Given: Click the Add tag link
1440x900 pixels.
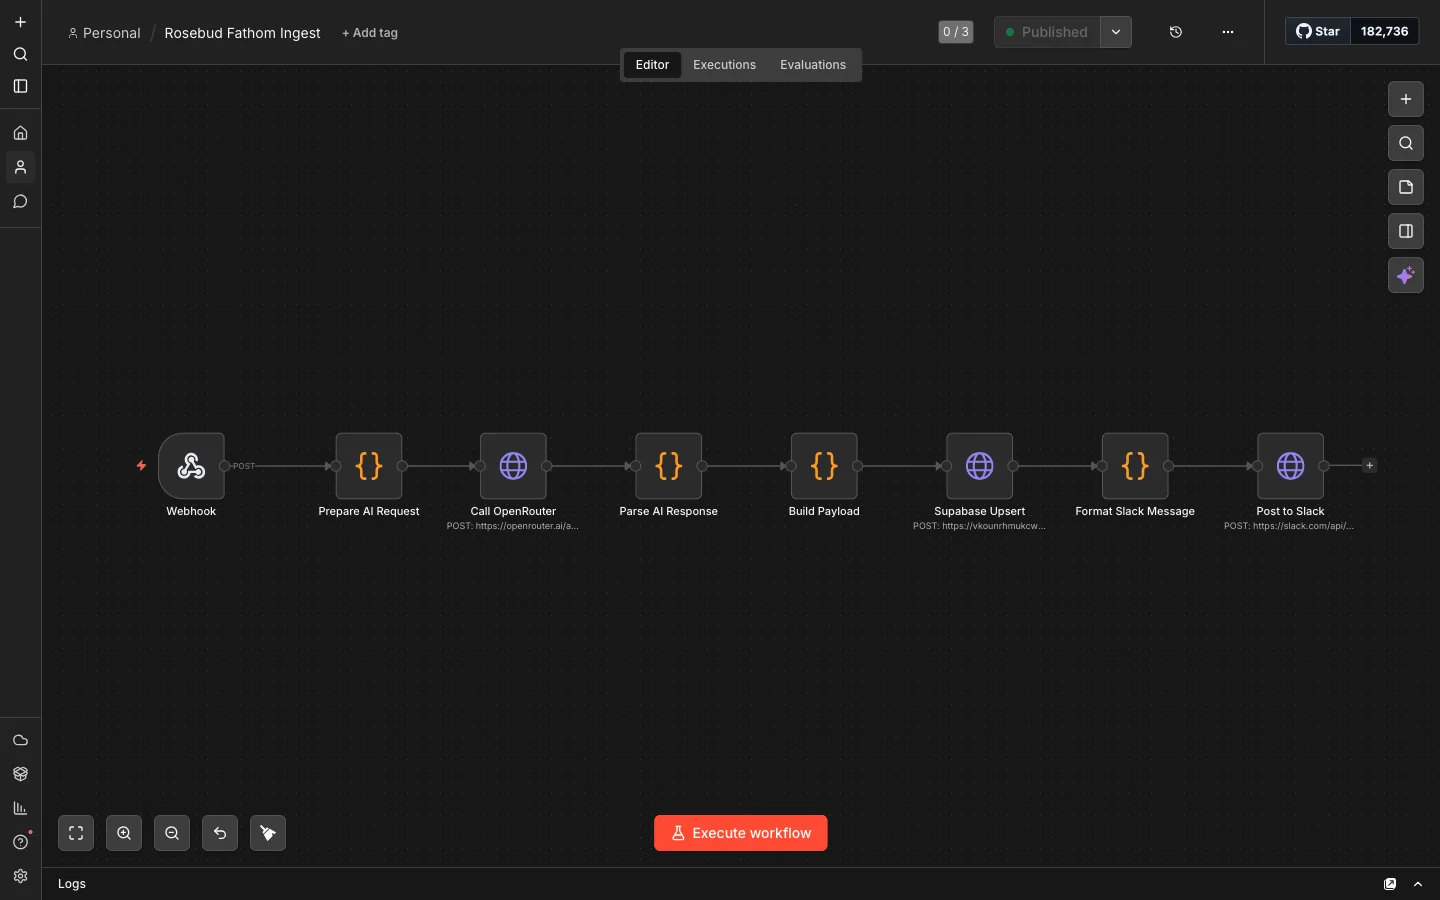Looking at the screenshot, I should click(x=370, y=33).
